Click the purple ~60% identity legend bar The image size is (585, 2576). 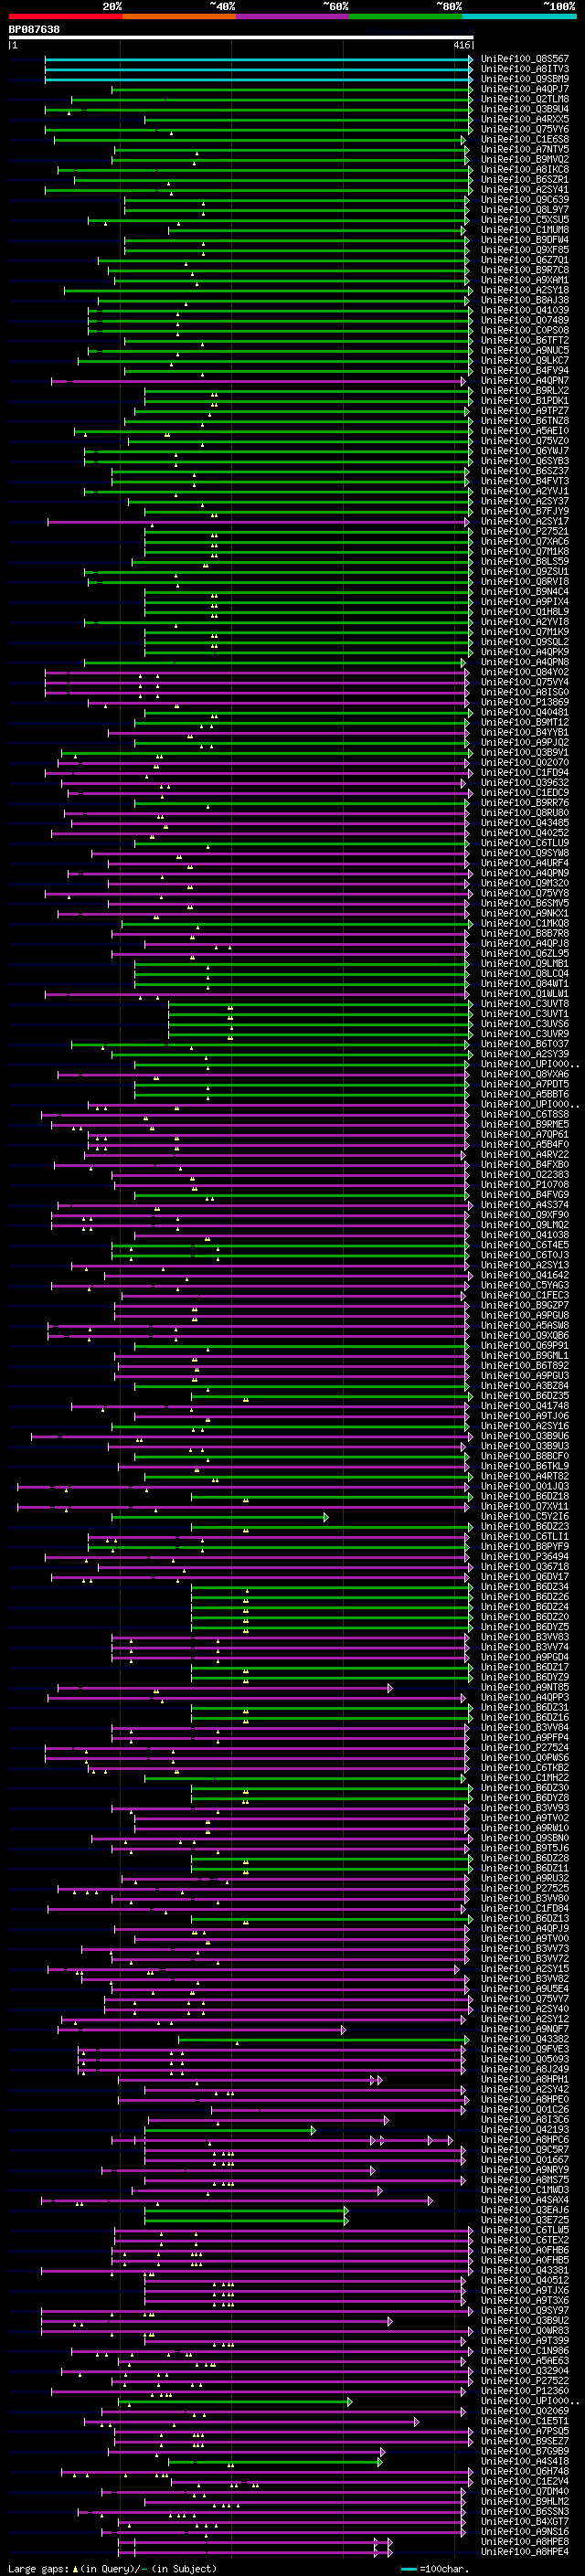292,16
